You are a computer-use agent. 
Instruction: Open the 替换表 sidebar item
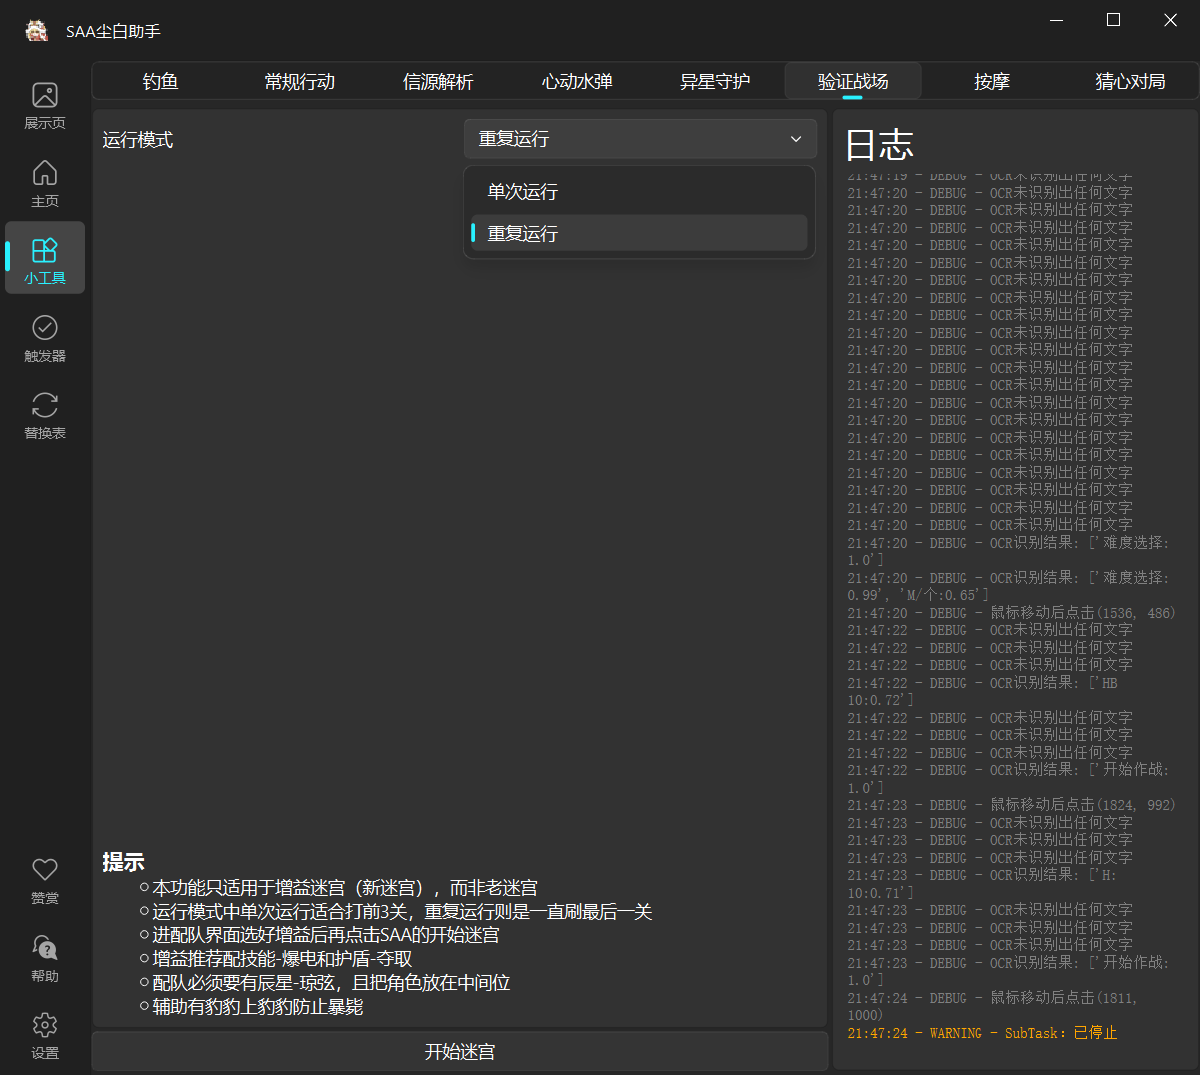[45, 415]
